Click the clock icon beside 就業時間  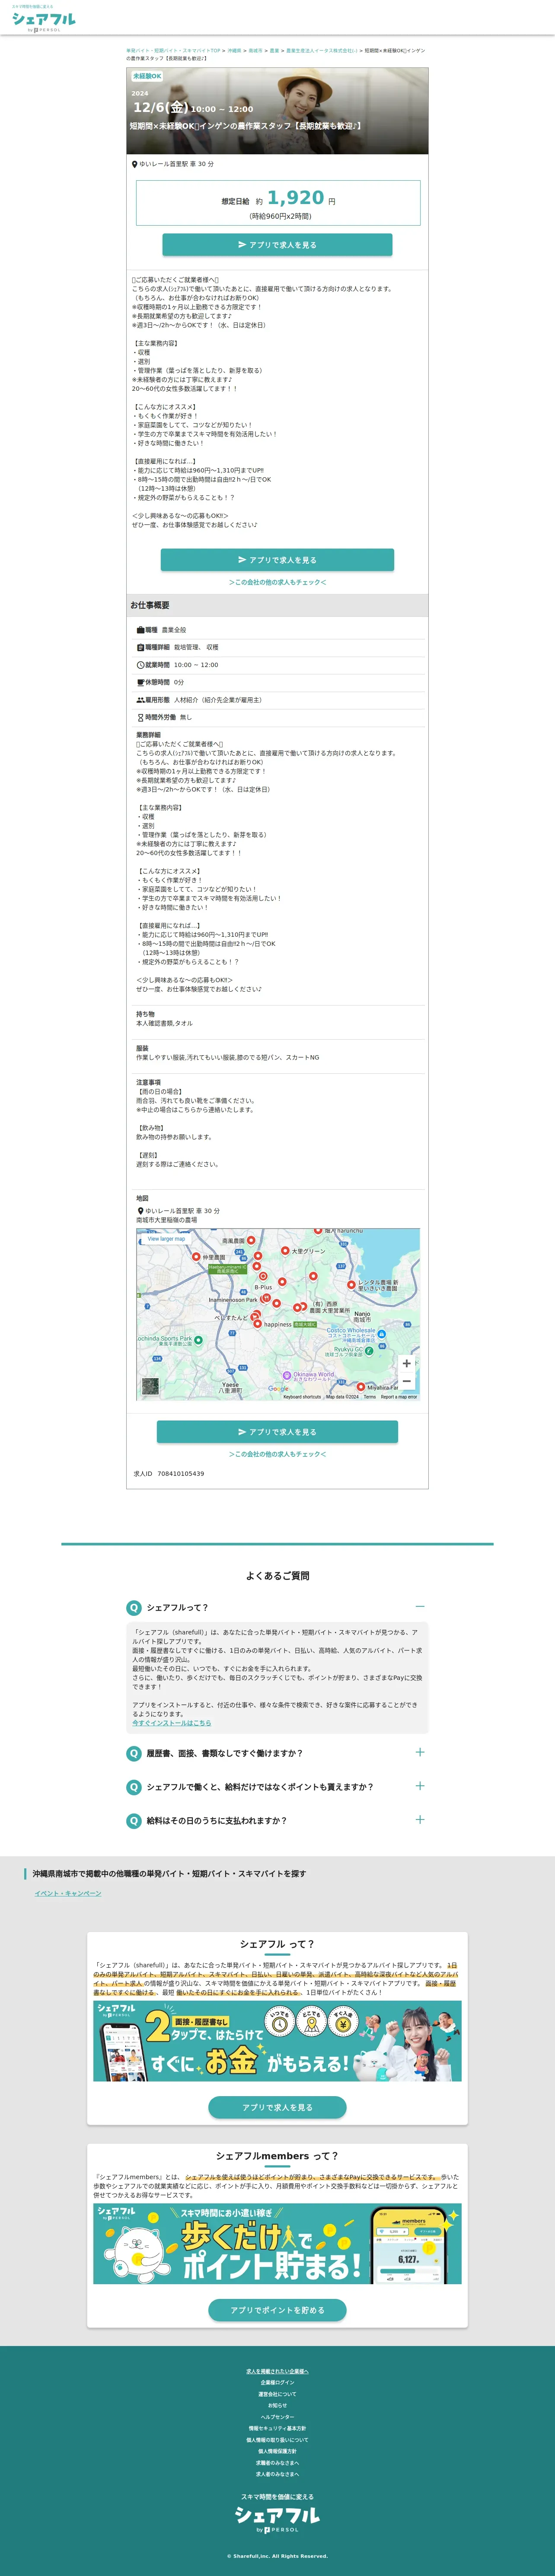pos(140,665)
